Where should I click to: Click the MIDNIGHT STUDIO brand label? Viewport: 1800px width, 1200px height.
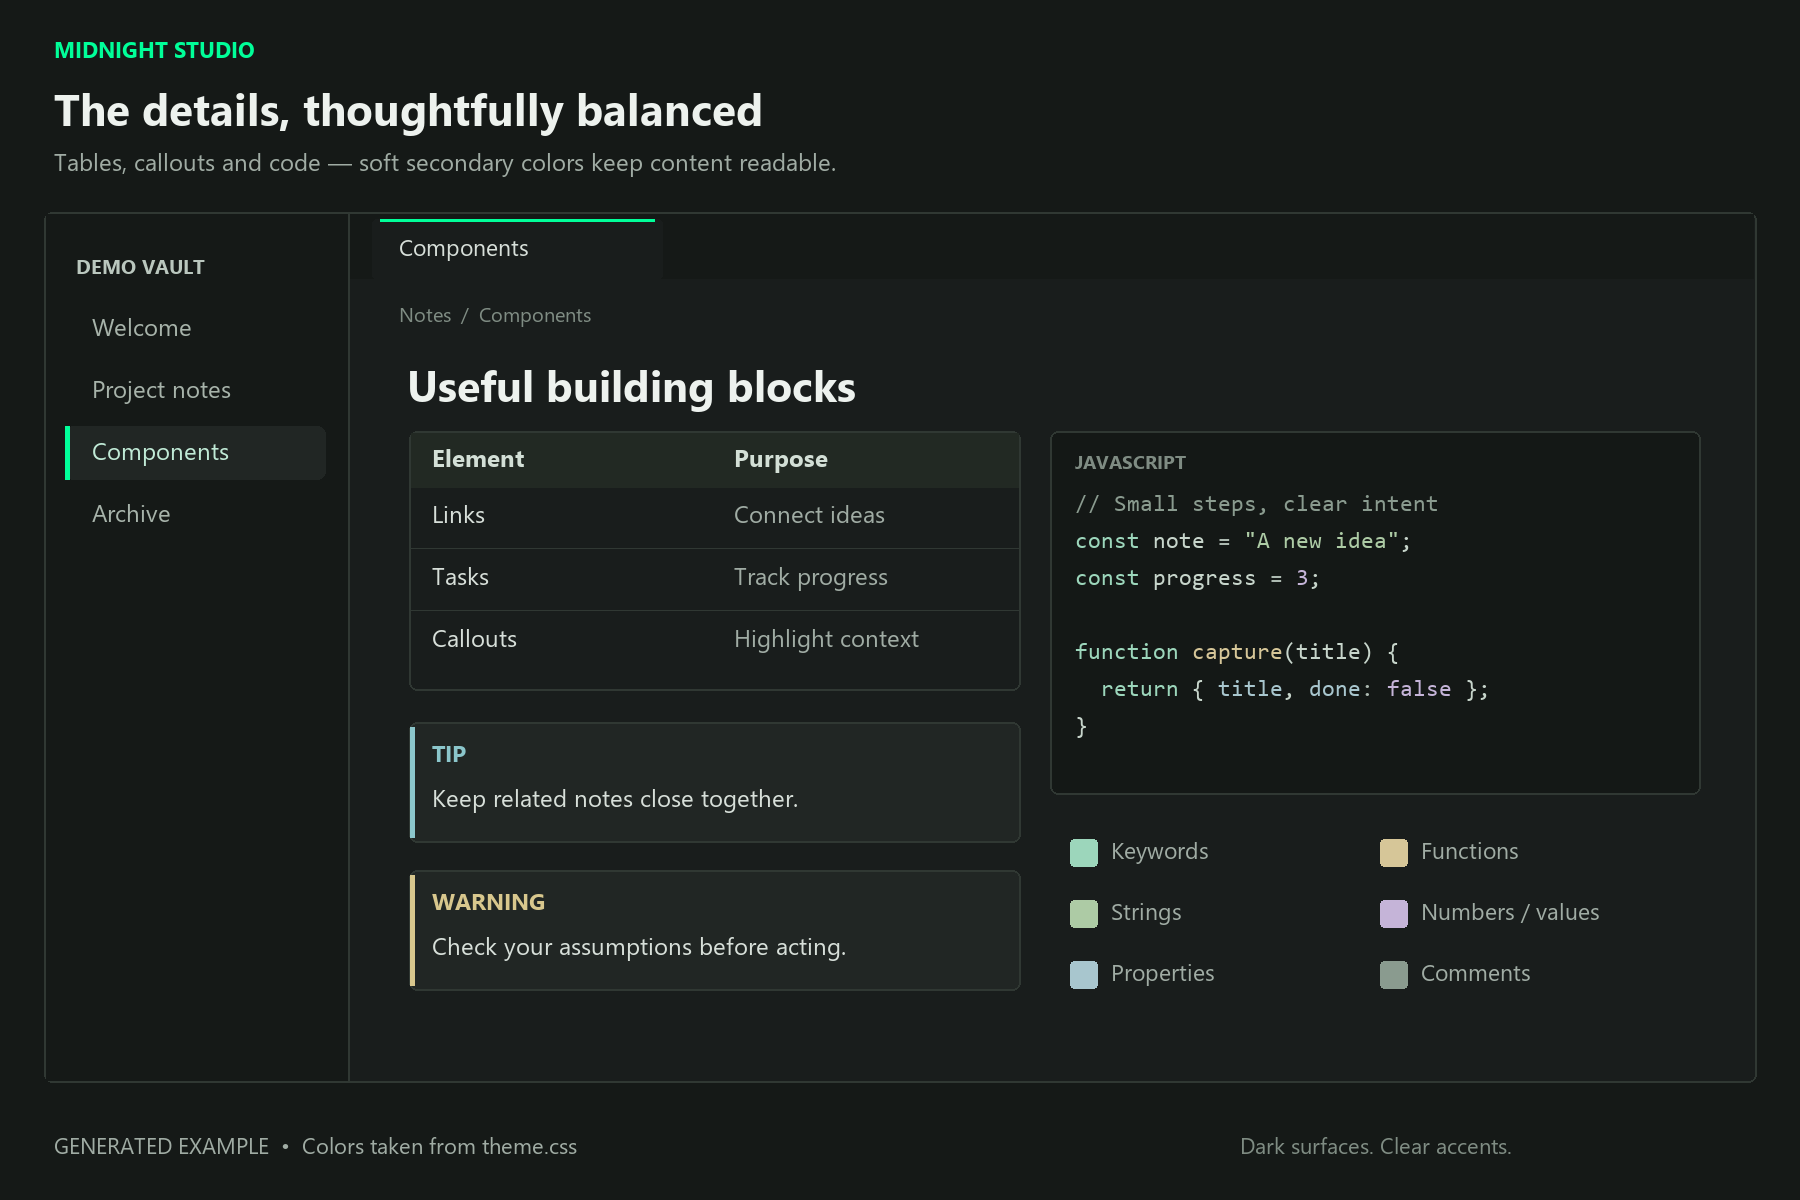click(x=154, y=50)
